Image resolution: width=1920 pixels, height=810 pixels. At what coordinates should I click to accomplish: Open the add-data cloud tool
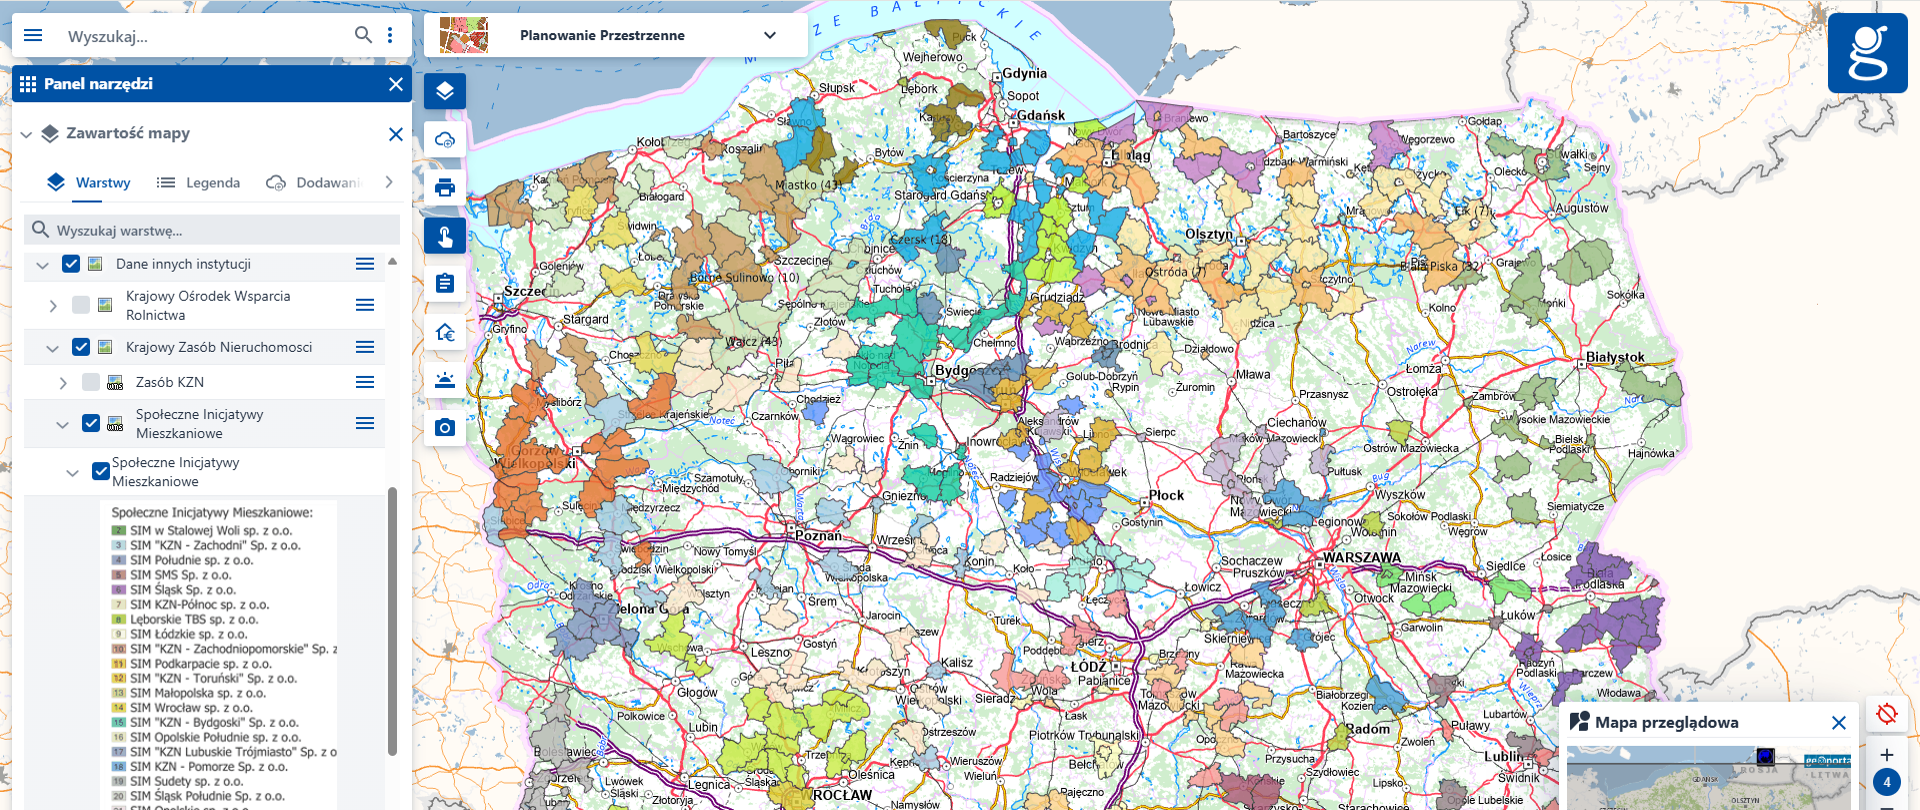pos(445,139)
